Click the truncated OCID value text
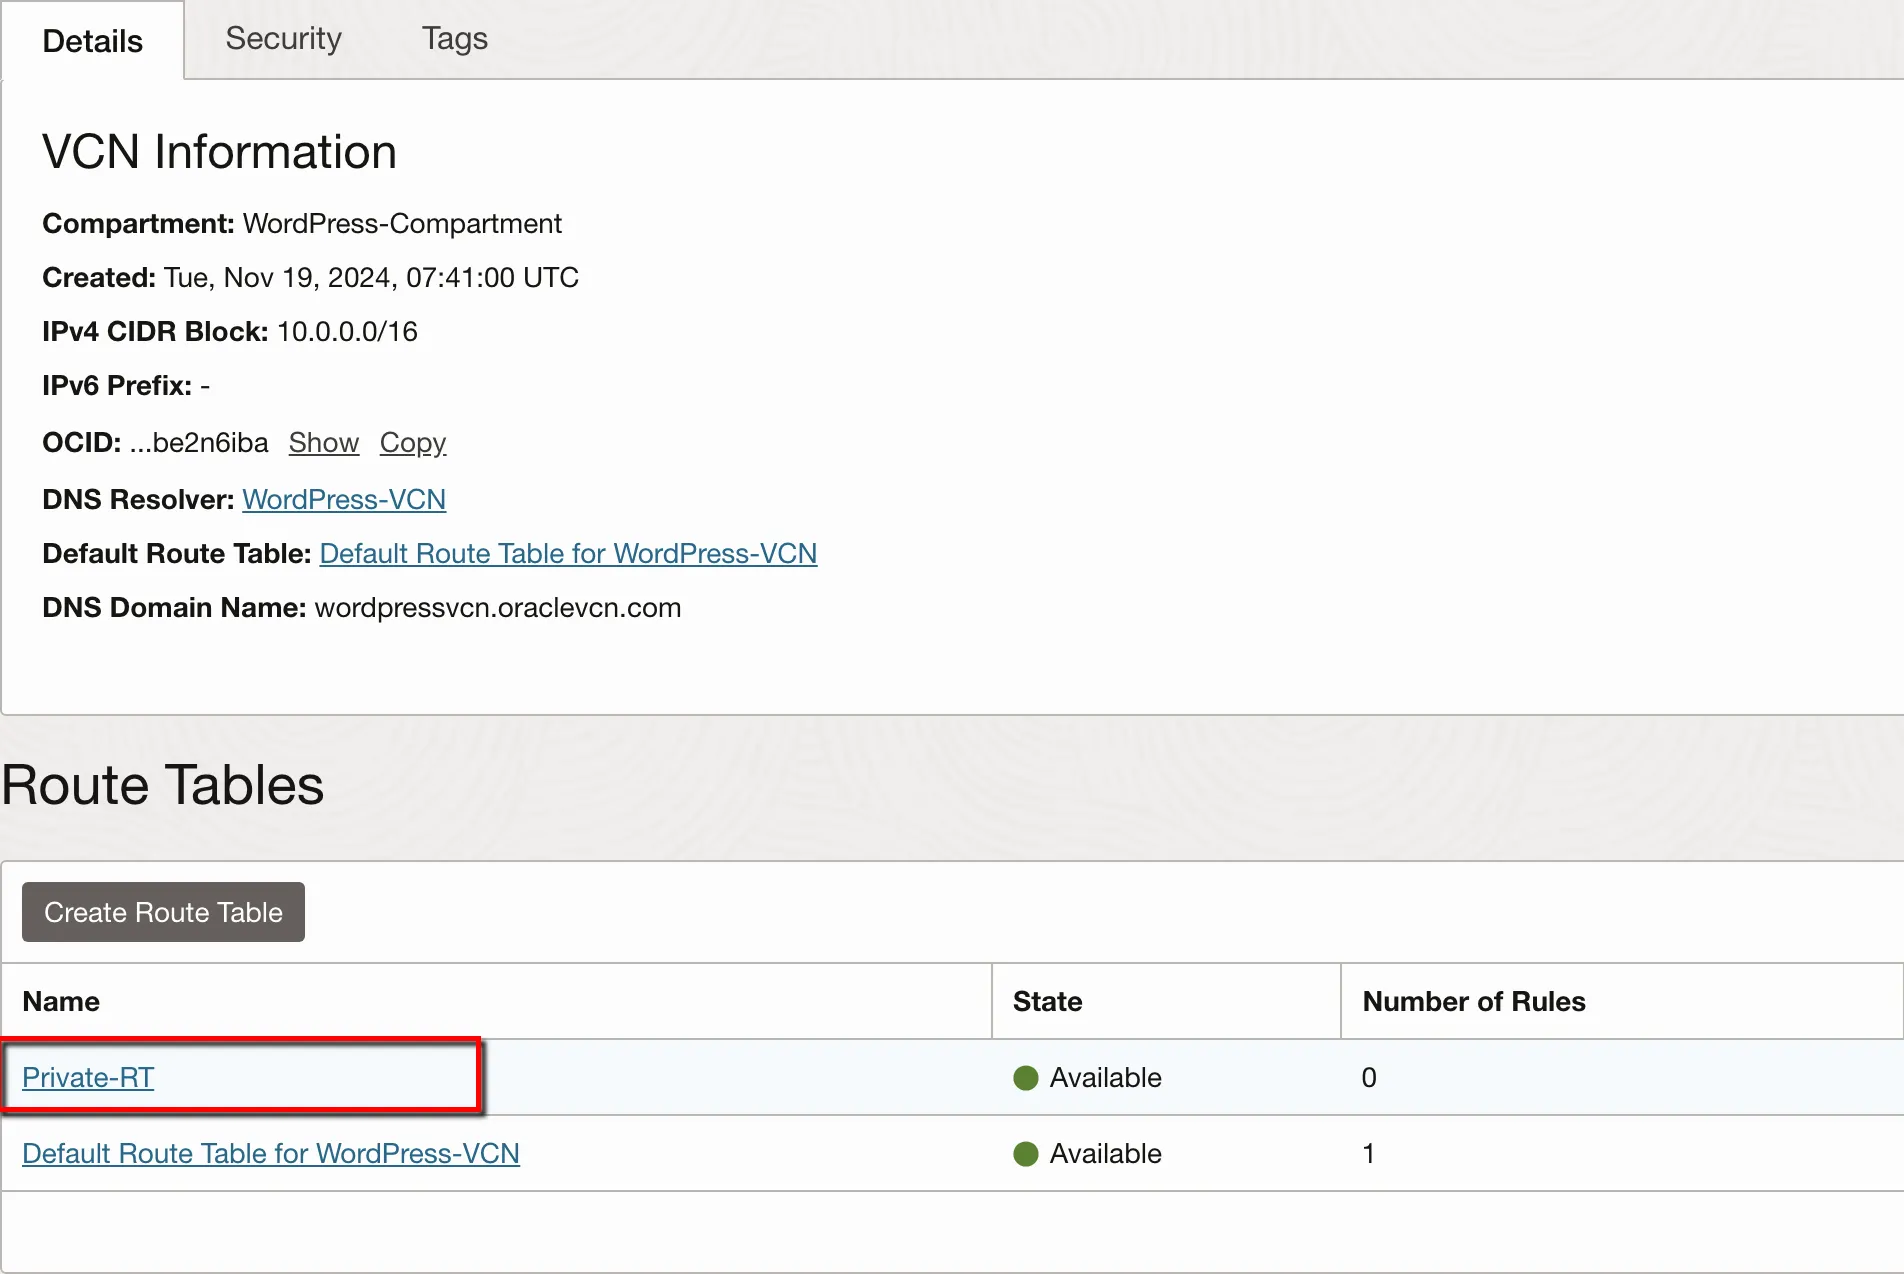Image resolution: width=1904 pixels, height=1274 pixels. [x=199, y=443]
